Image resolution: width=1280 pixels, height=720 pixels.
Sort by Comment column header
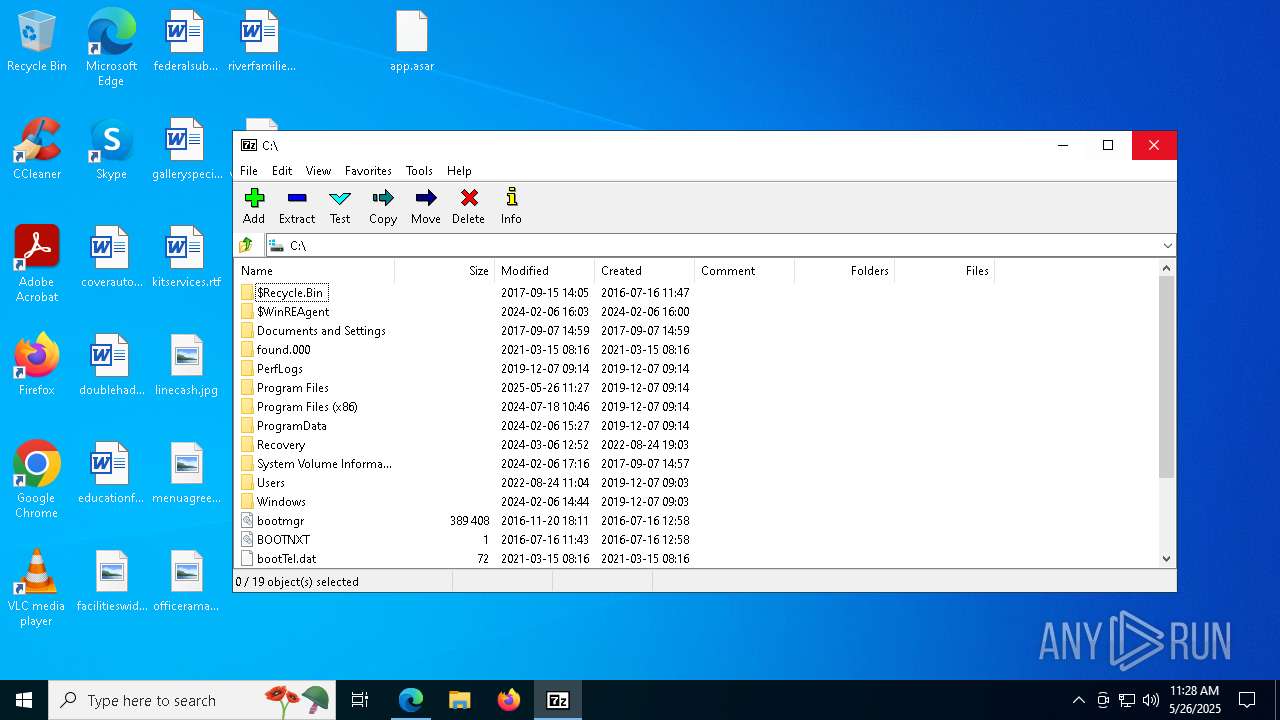[745, 271]
